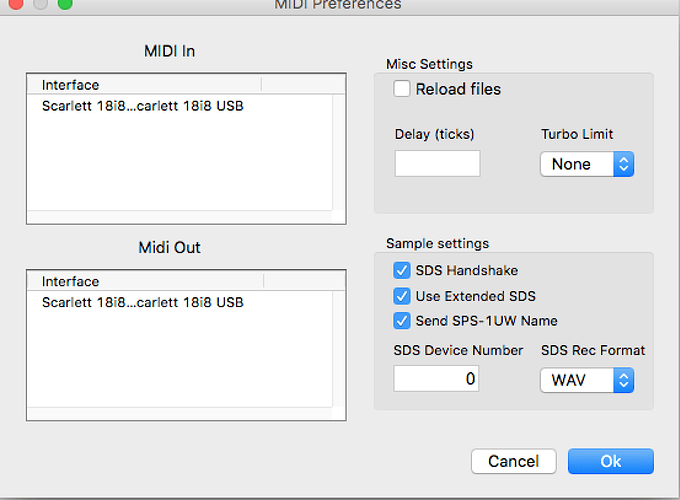Screen dimensions: 680x500
Task: Click the grey minimize window button
Action: click(40, 4)
